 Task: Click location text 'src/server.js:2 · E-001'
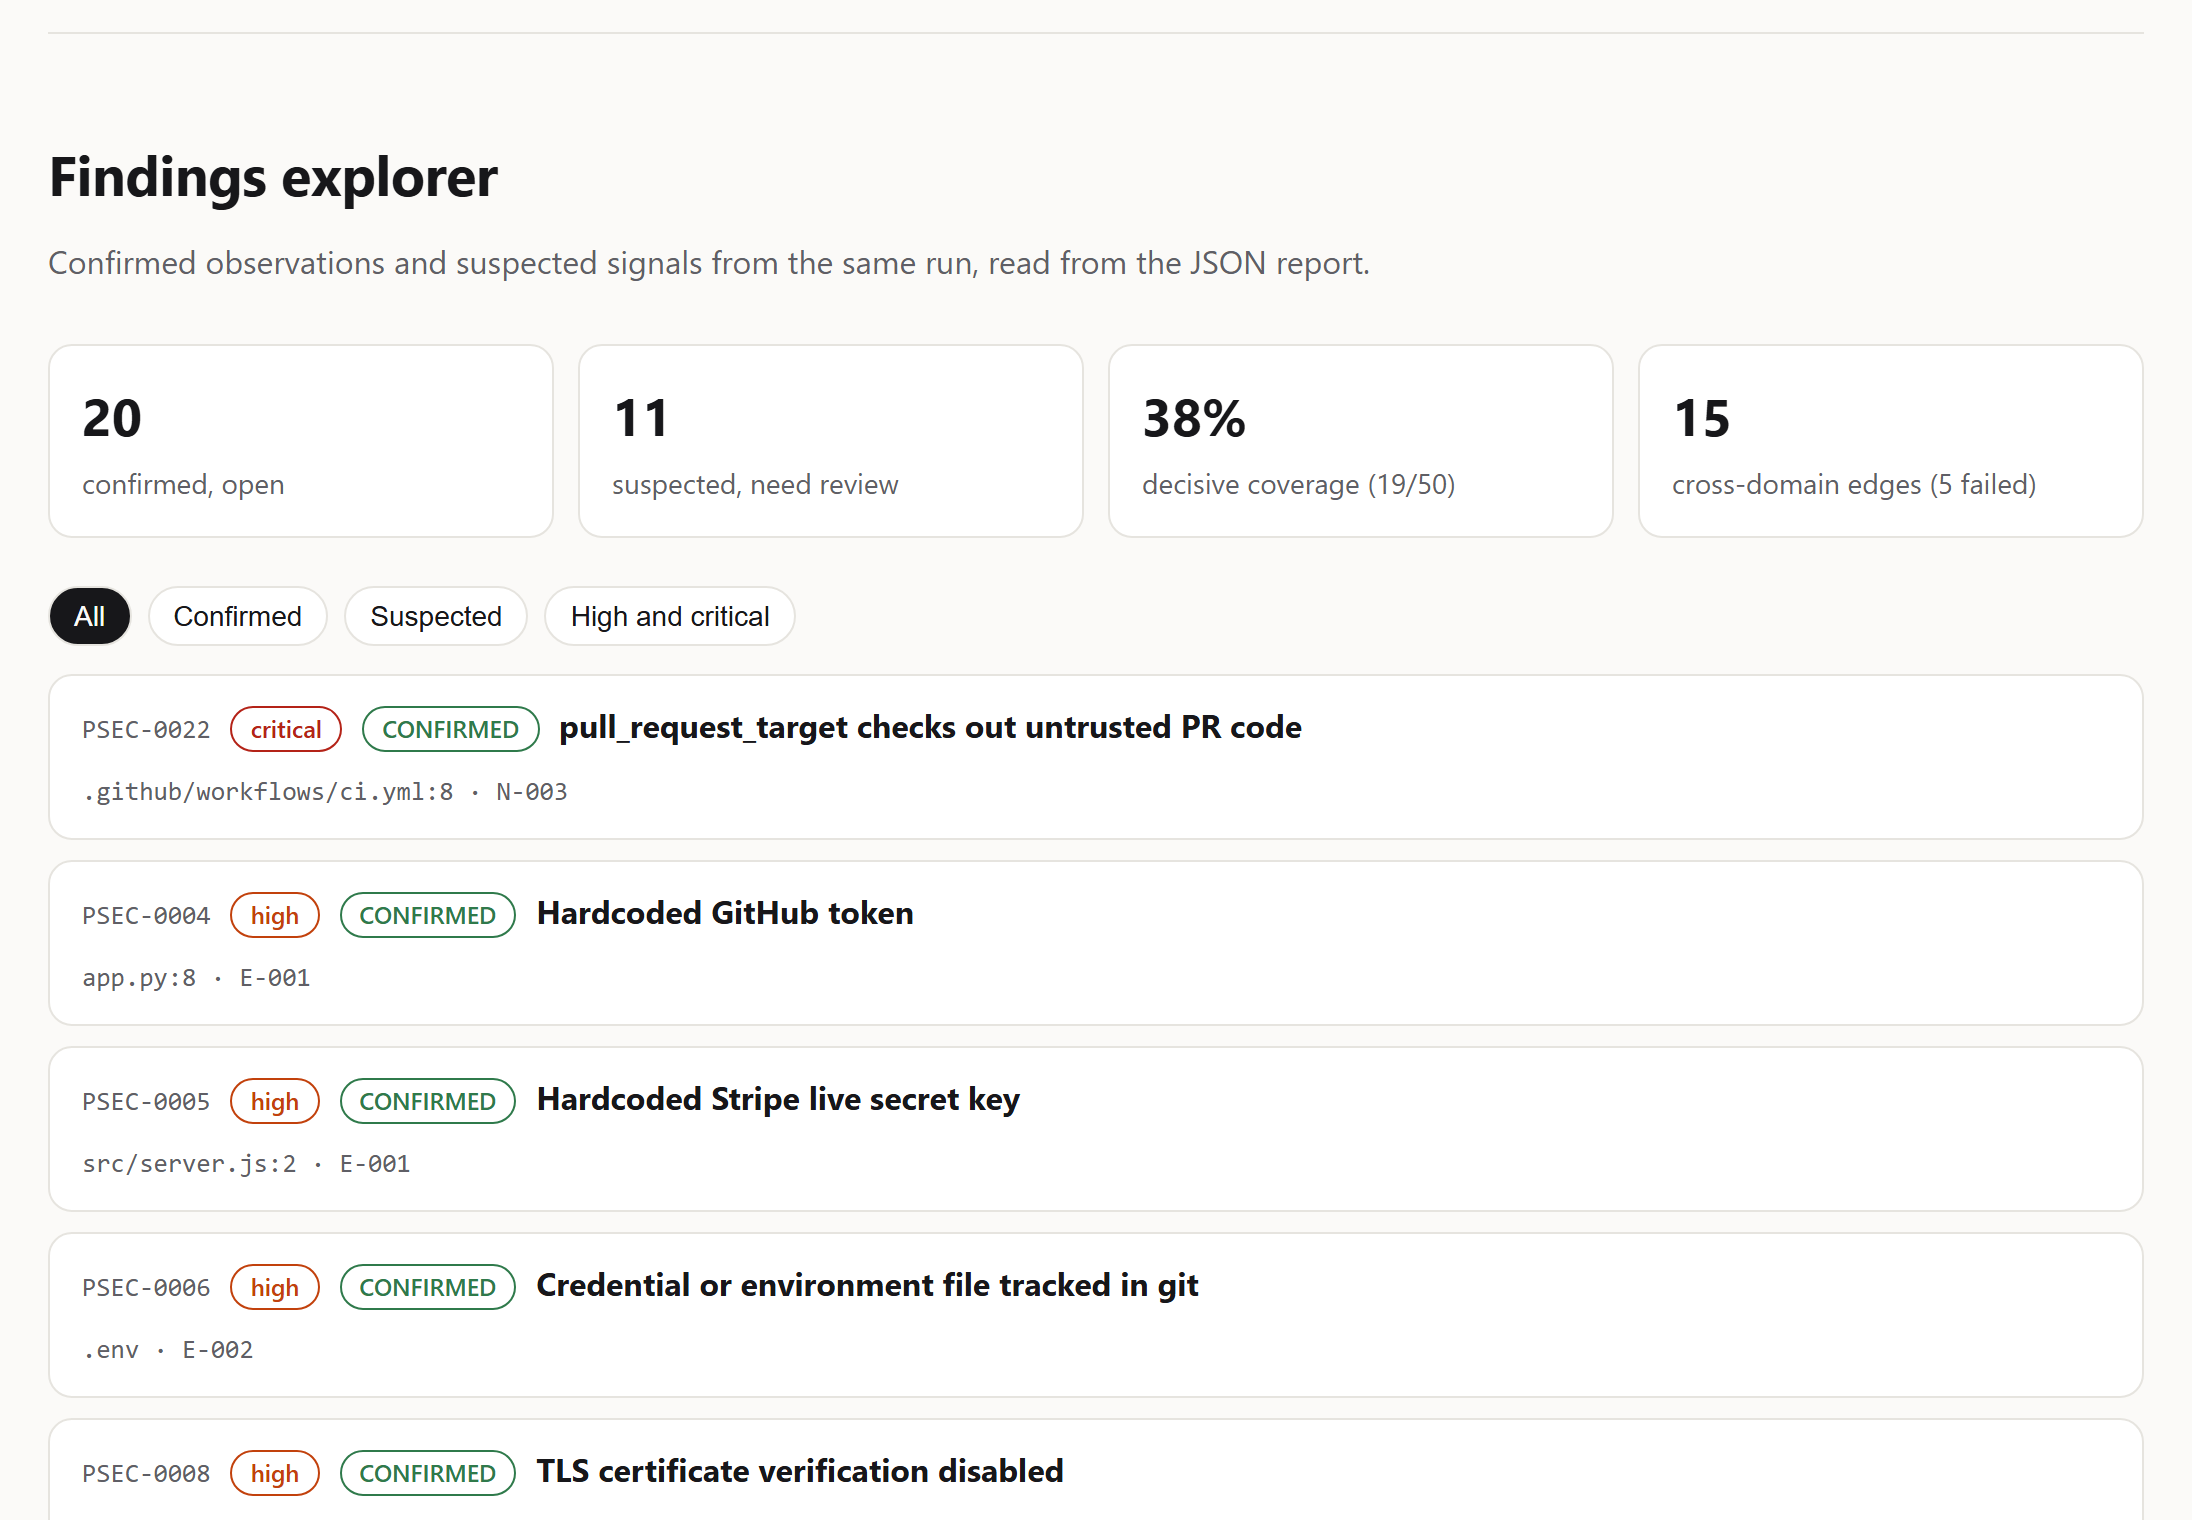point(246,1164)
